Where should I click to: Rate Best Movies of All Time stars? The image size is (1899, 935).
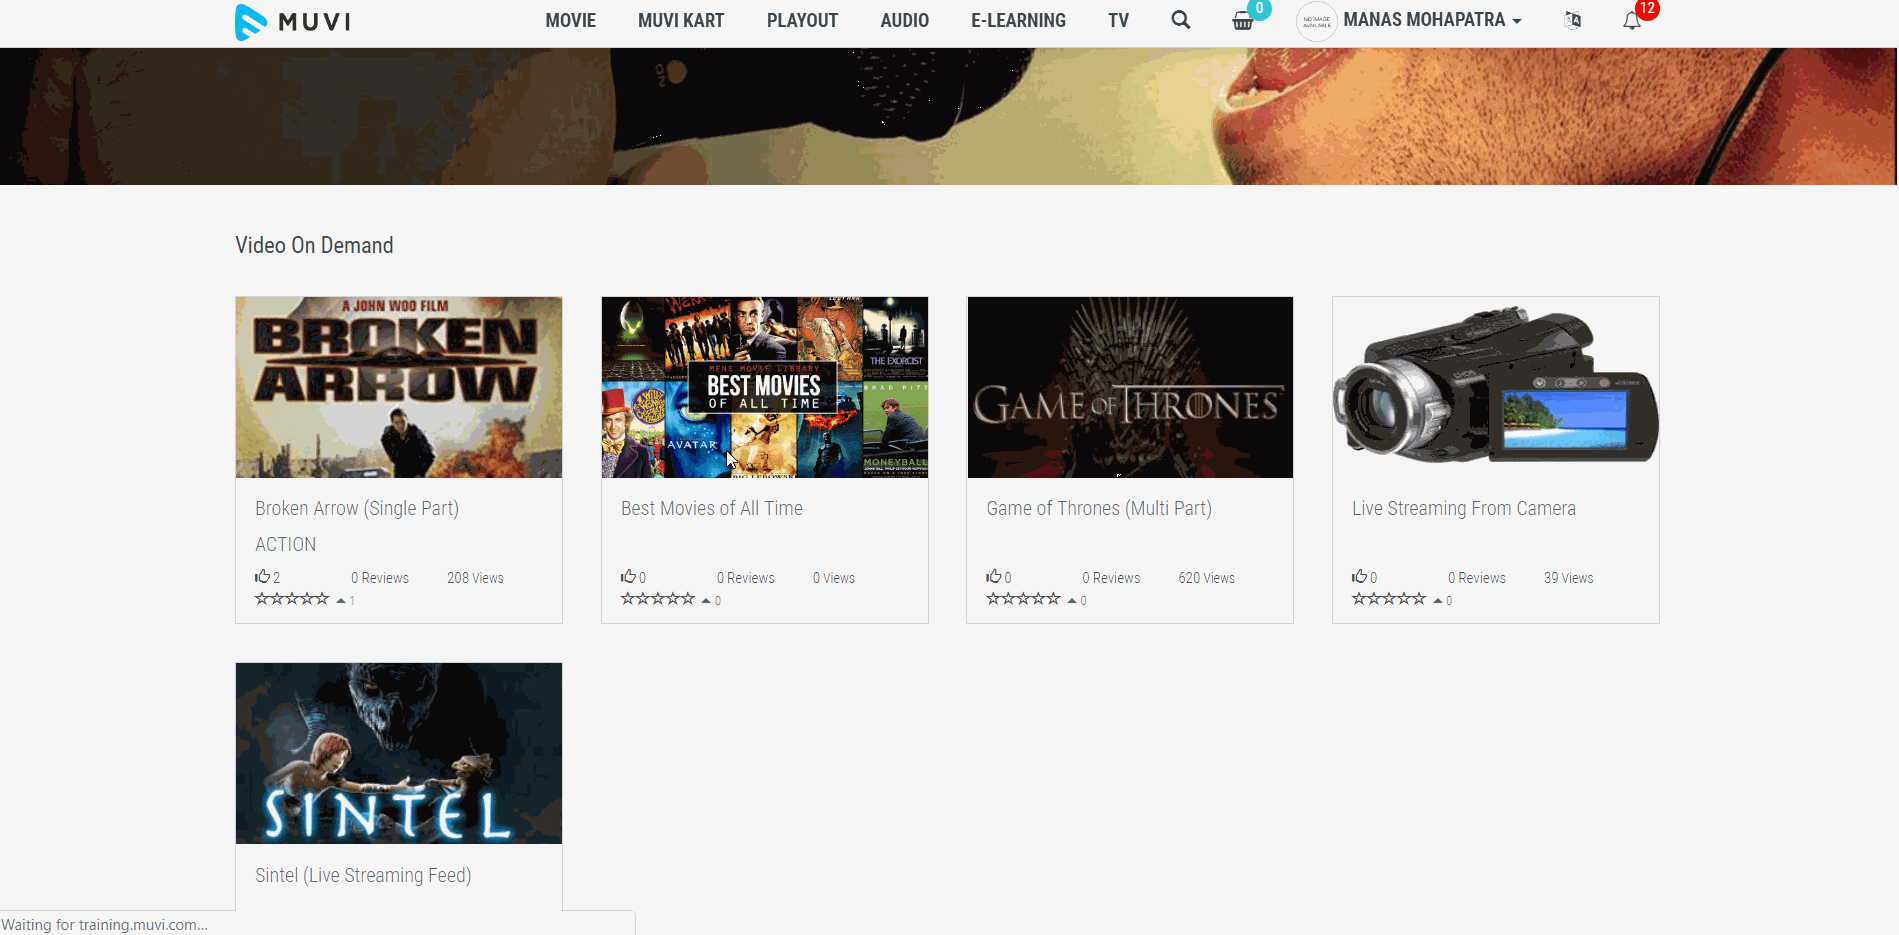[658, 599]
